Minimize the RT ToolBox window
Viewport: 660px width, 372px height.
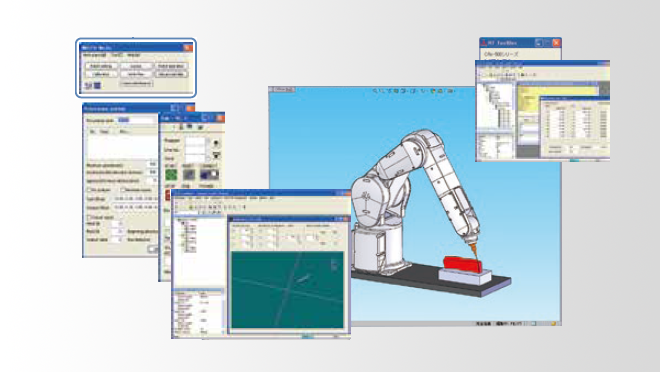coord(538,43)
